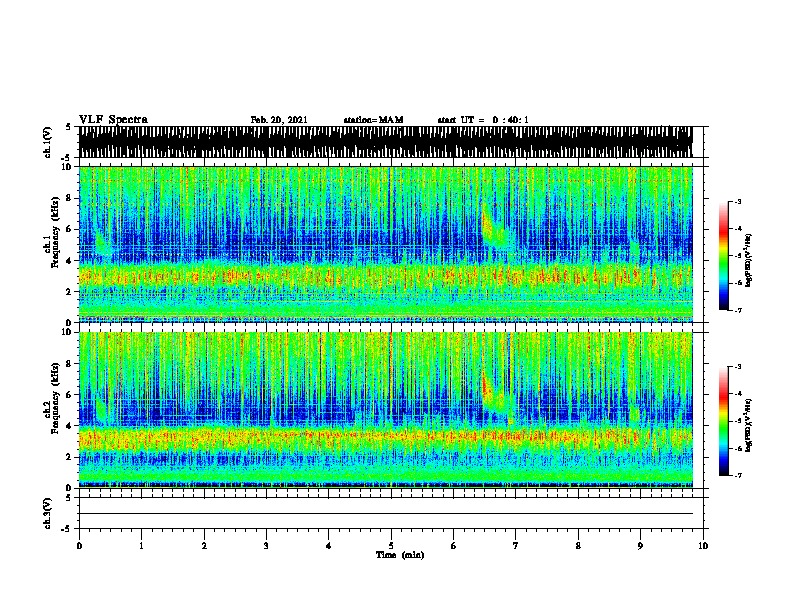Click the "-3" label on ch.1 color bar
Image resolution: width=792 pixels, height=612 pixels.
point(737,201)
